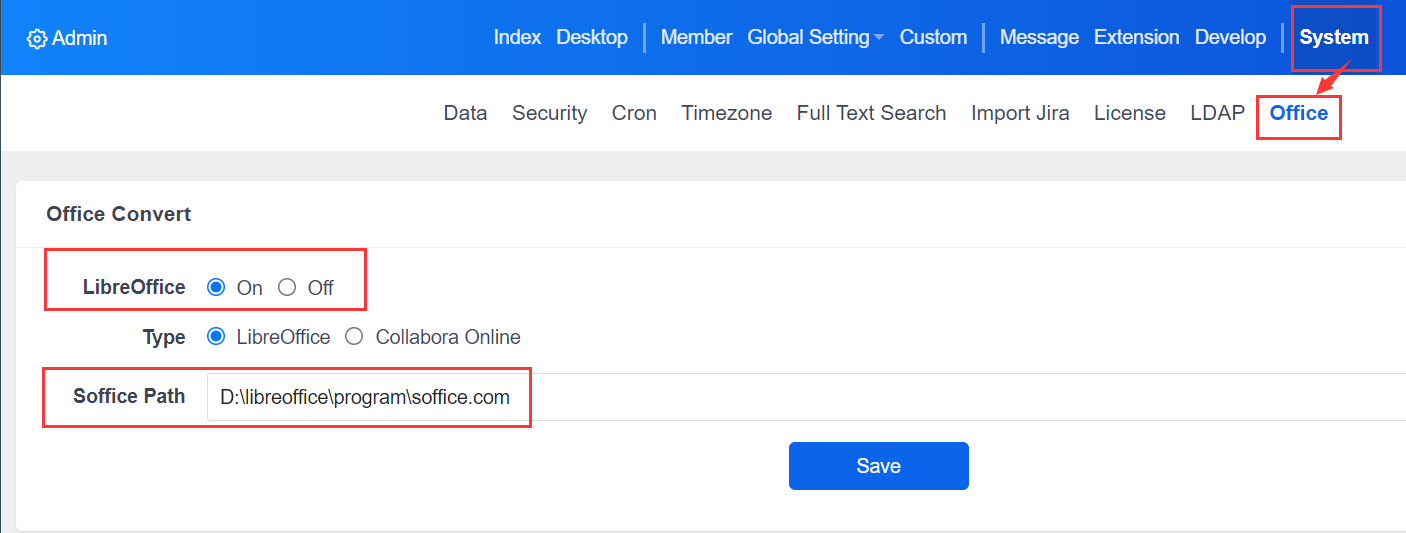Click the Extension menu item
This screenshot has height=533, width=1406.
[x=1136, y=38]
